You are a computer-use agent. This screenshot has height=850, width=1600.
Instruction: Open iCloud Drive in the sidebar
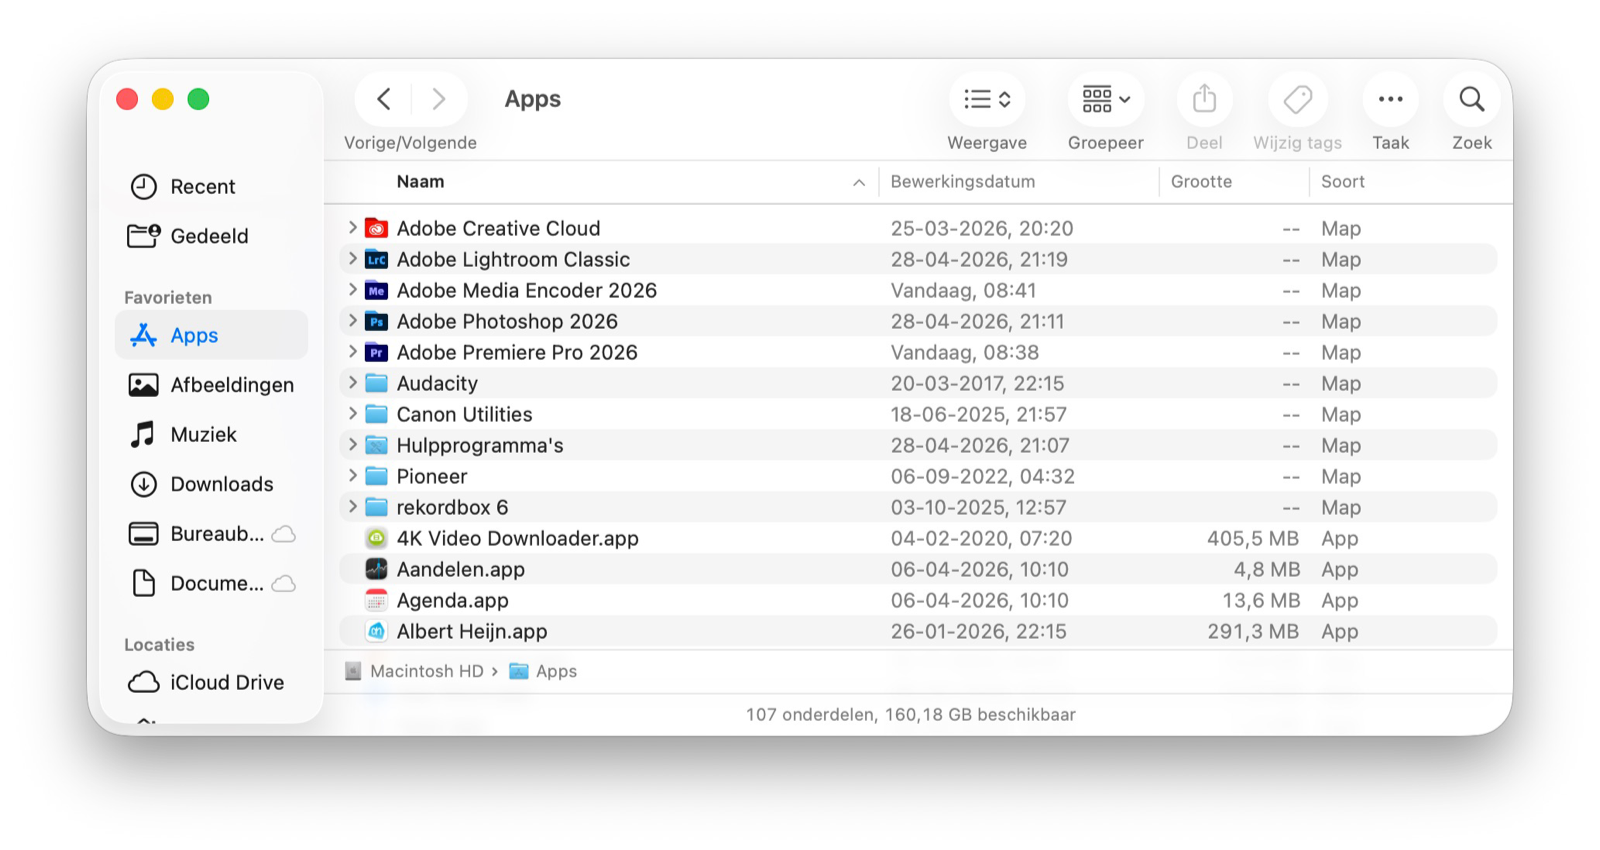(212, 682)
